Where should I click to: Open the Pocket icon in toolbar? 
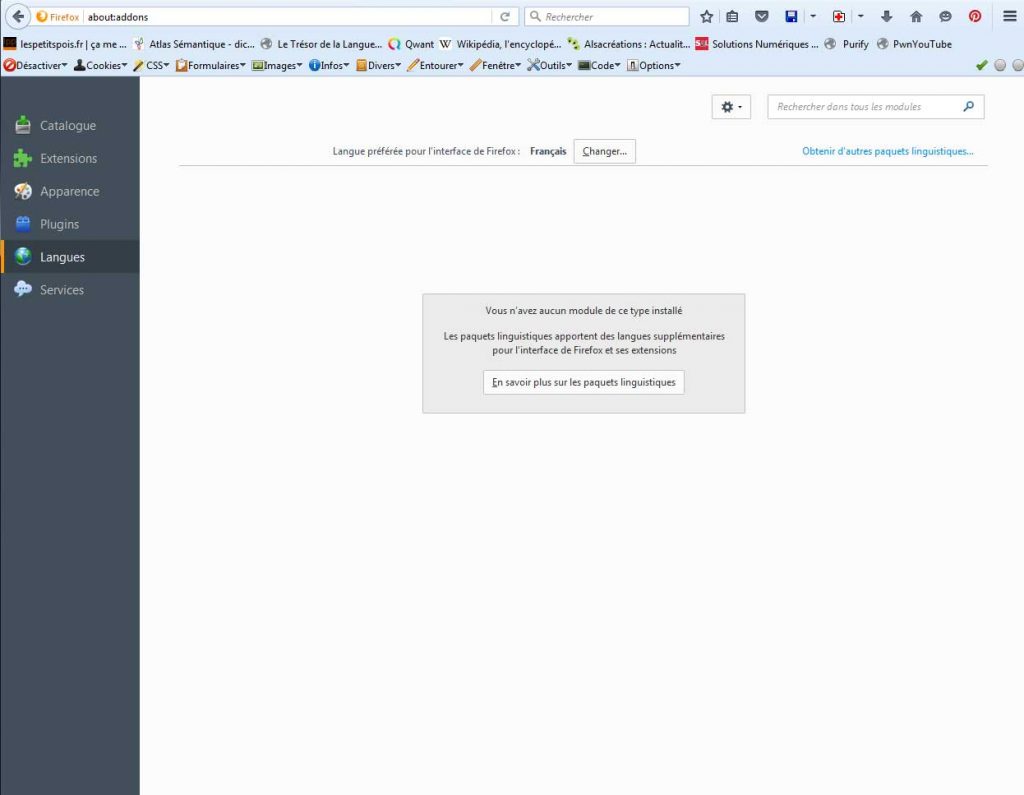761,17
